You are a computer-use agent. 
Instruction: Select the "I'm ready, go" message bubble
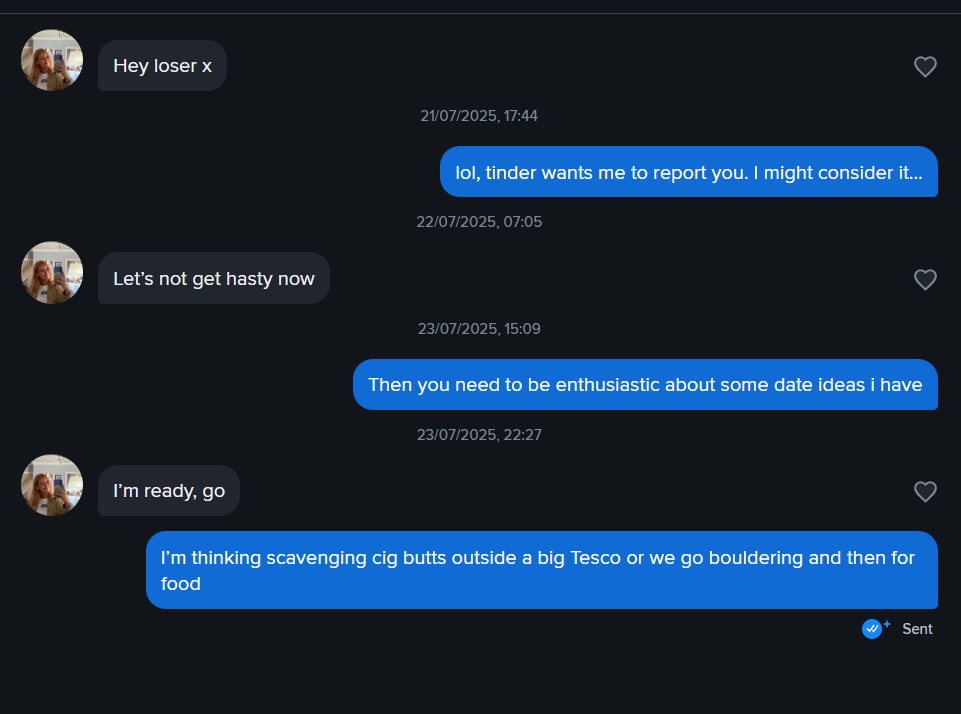[169, 490]
